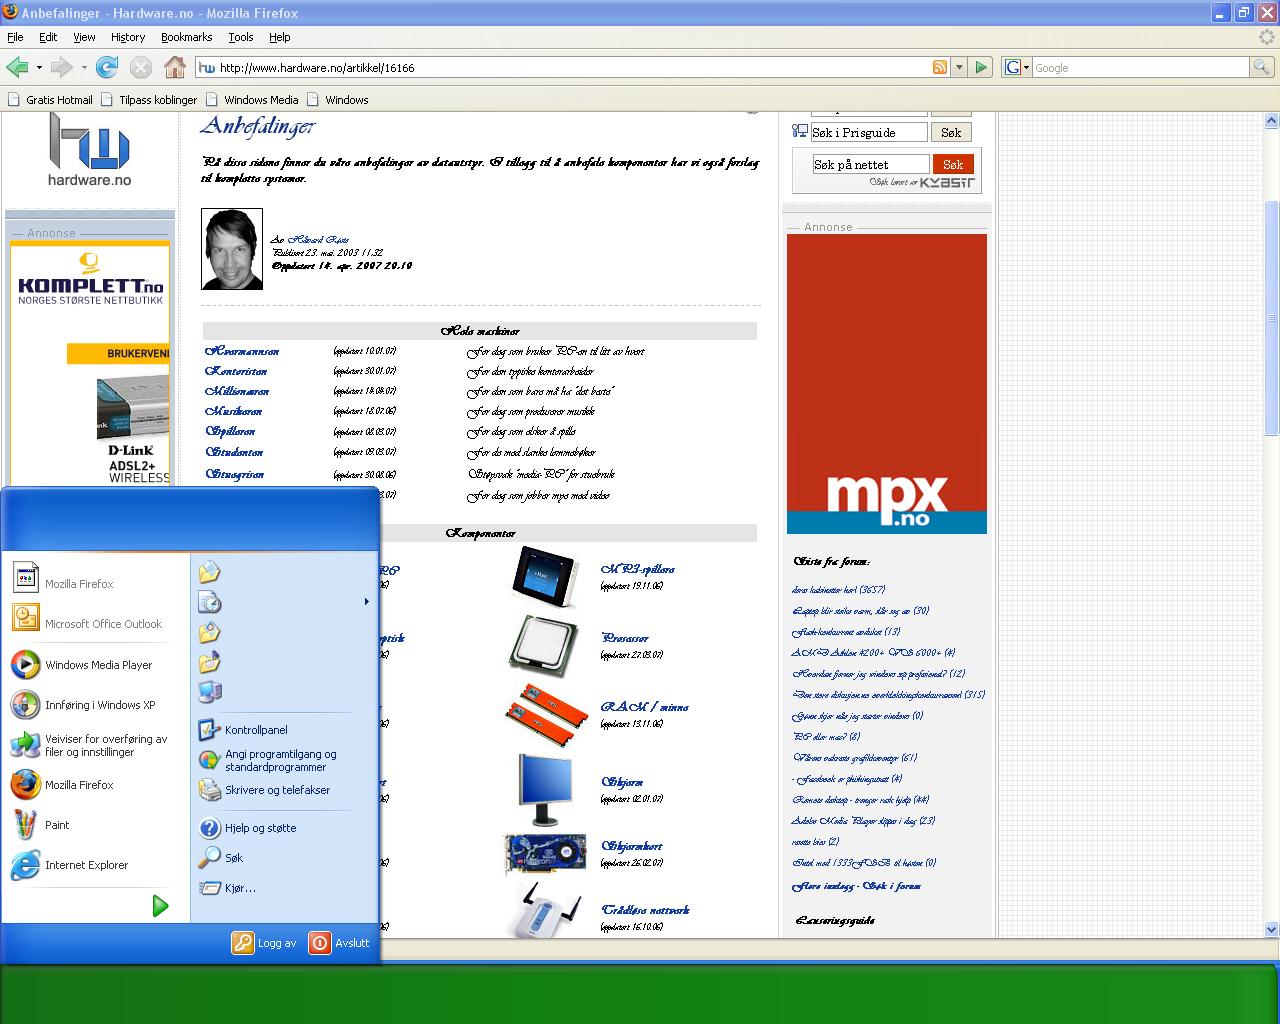This screenshot has height=1024, width=1280.
Task: Click the Søk på nettet field
Action: click(x=870, y=164)
